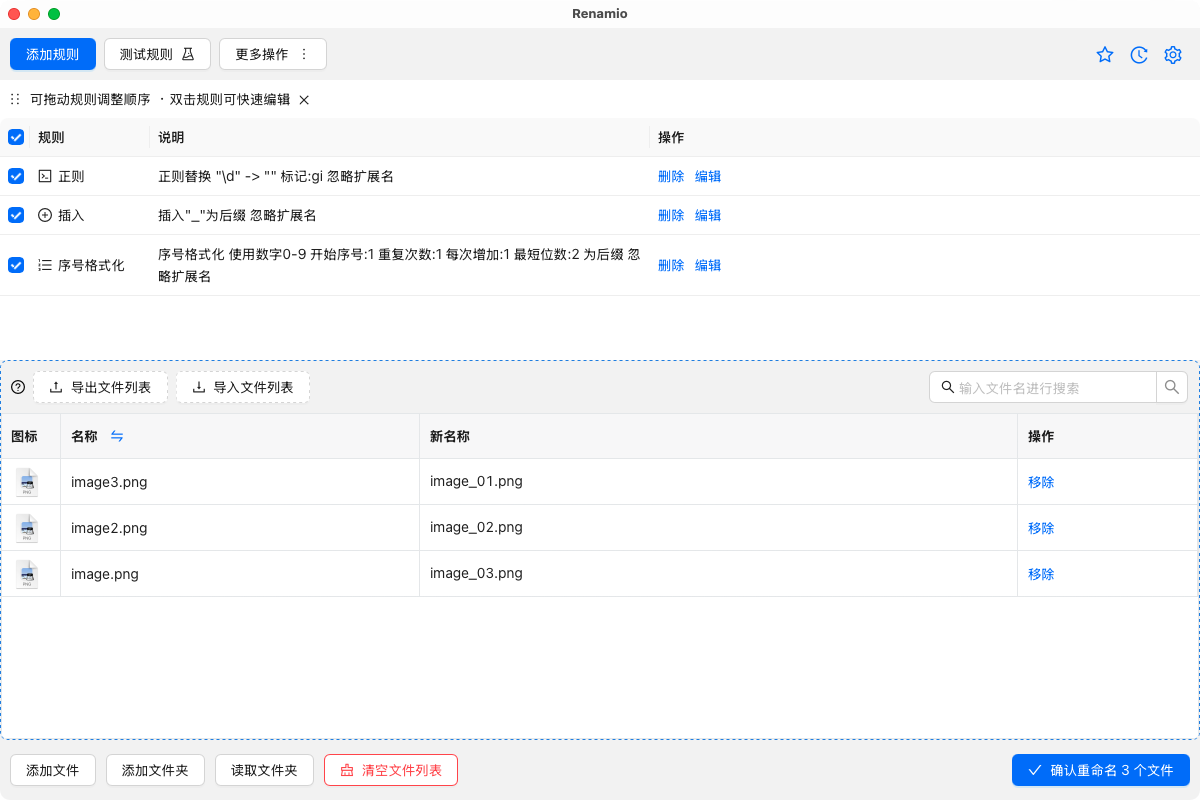This screenshot has width=1200, height=800.
Task: Click the help question mark icon
Action: click(x=18, y=387)
